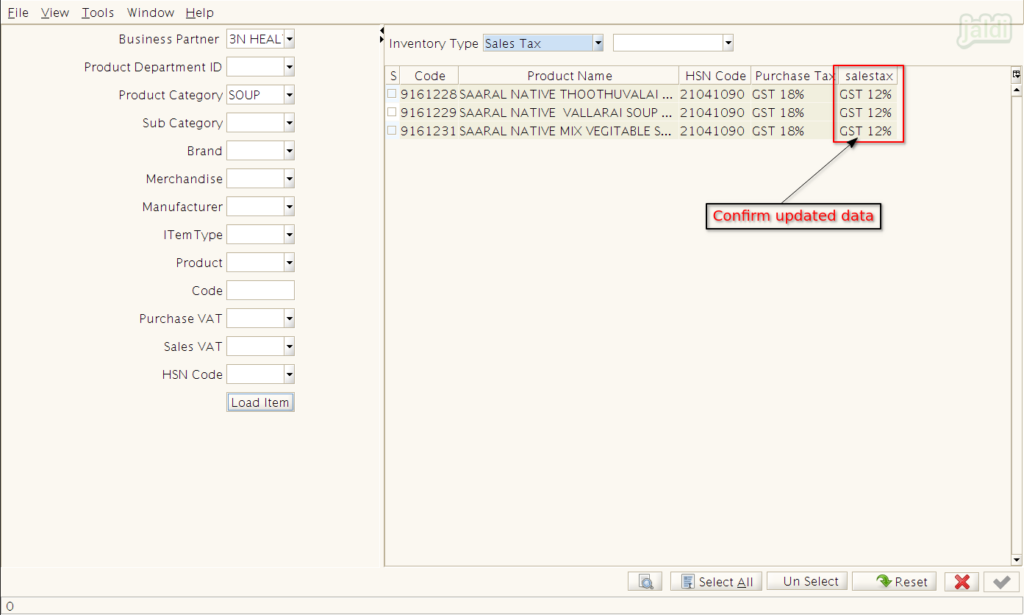The image size is (1024, 615).
Task: Click the Un Select button
Action: point(807,582)
